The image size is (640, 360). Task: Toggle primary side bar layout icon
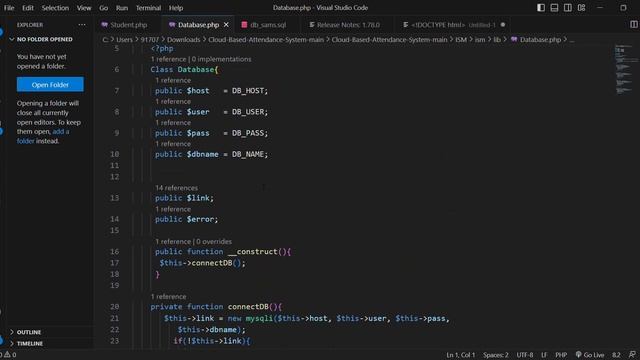[541, 8]
